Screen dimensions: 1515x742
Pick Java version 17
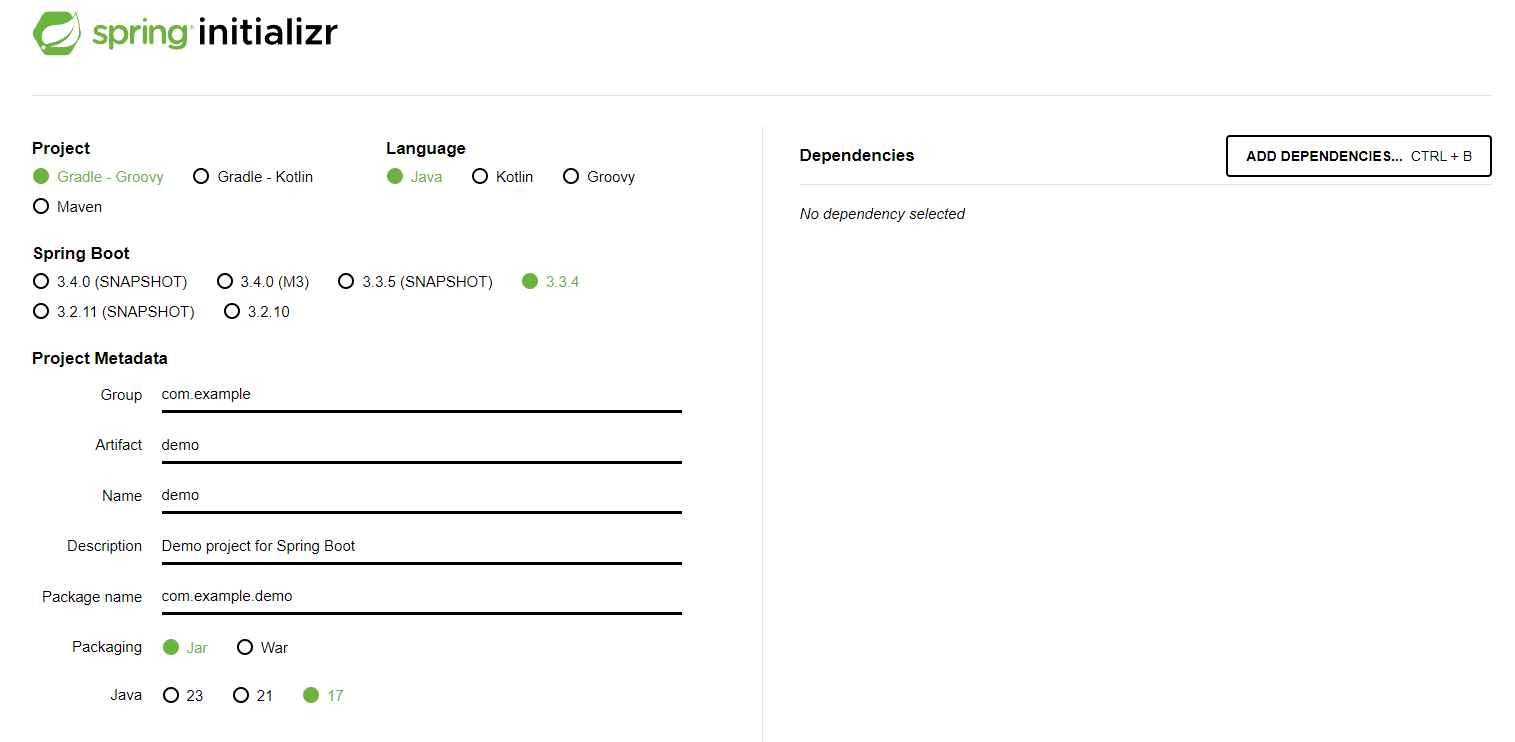coord(323,695)
